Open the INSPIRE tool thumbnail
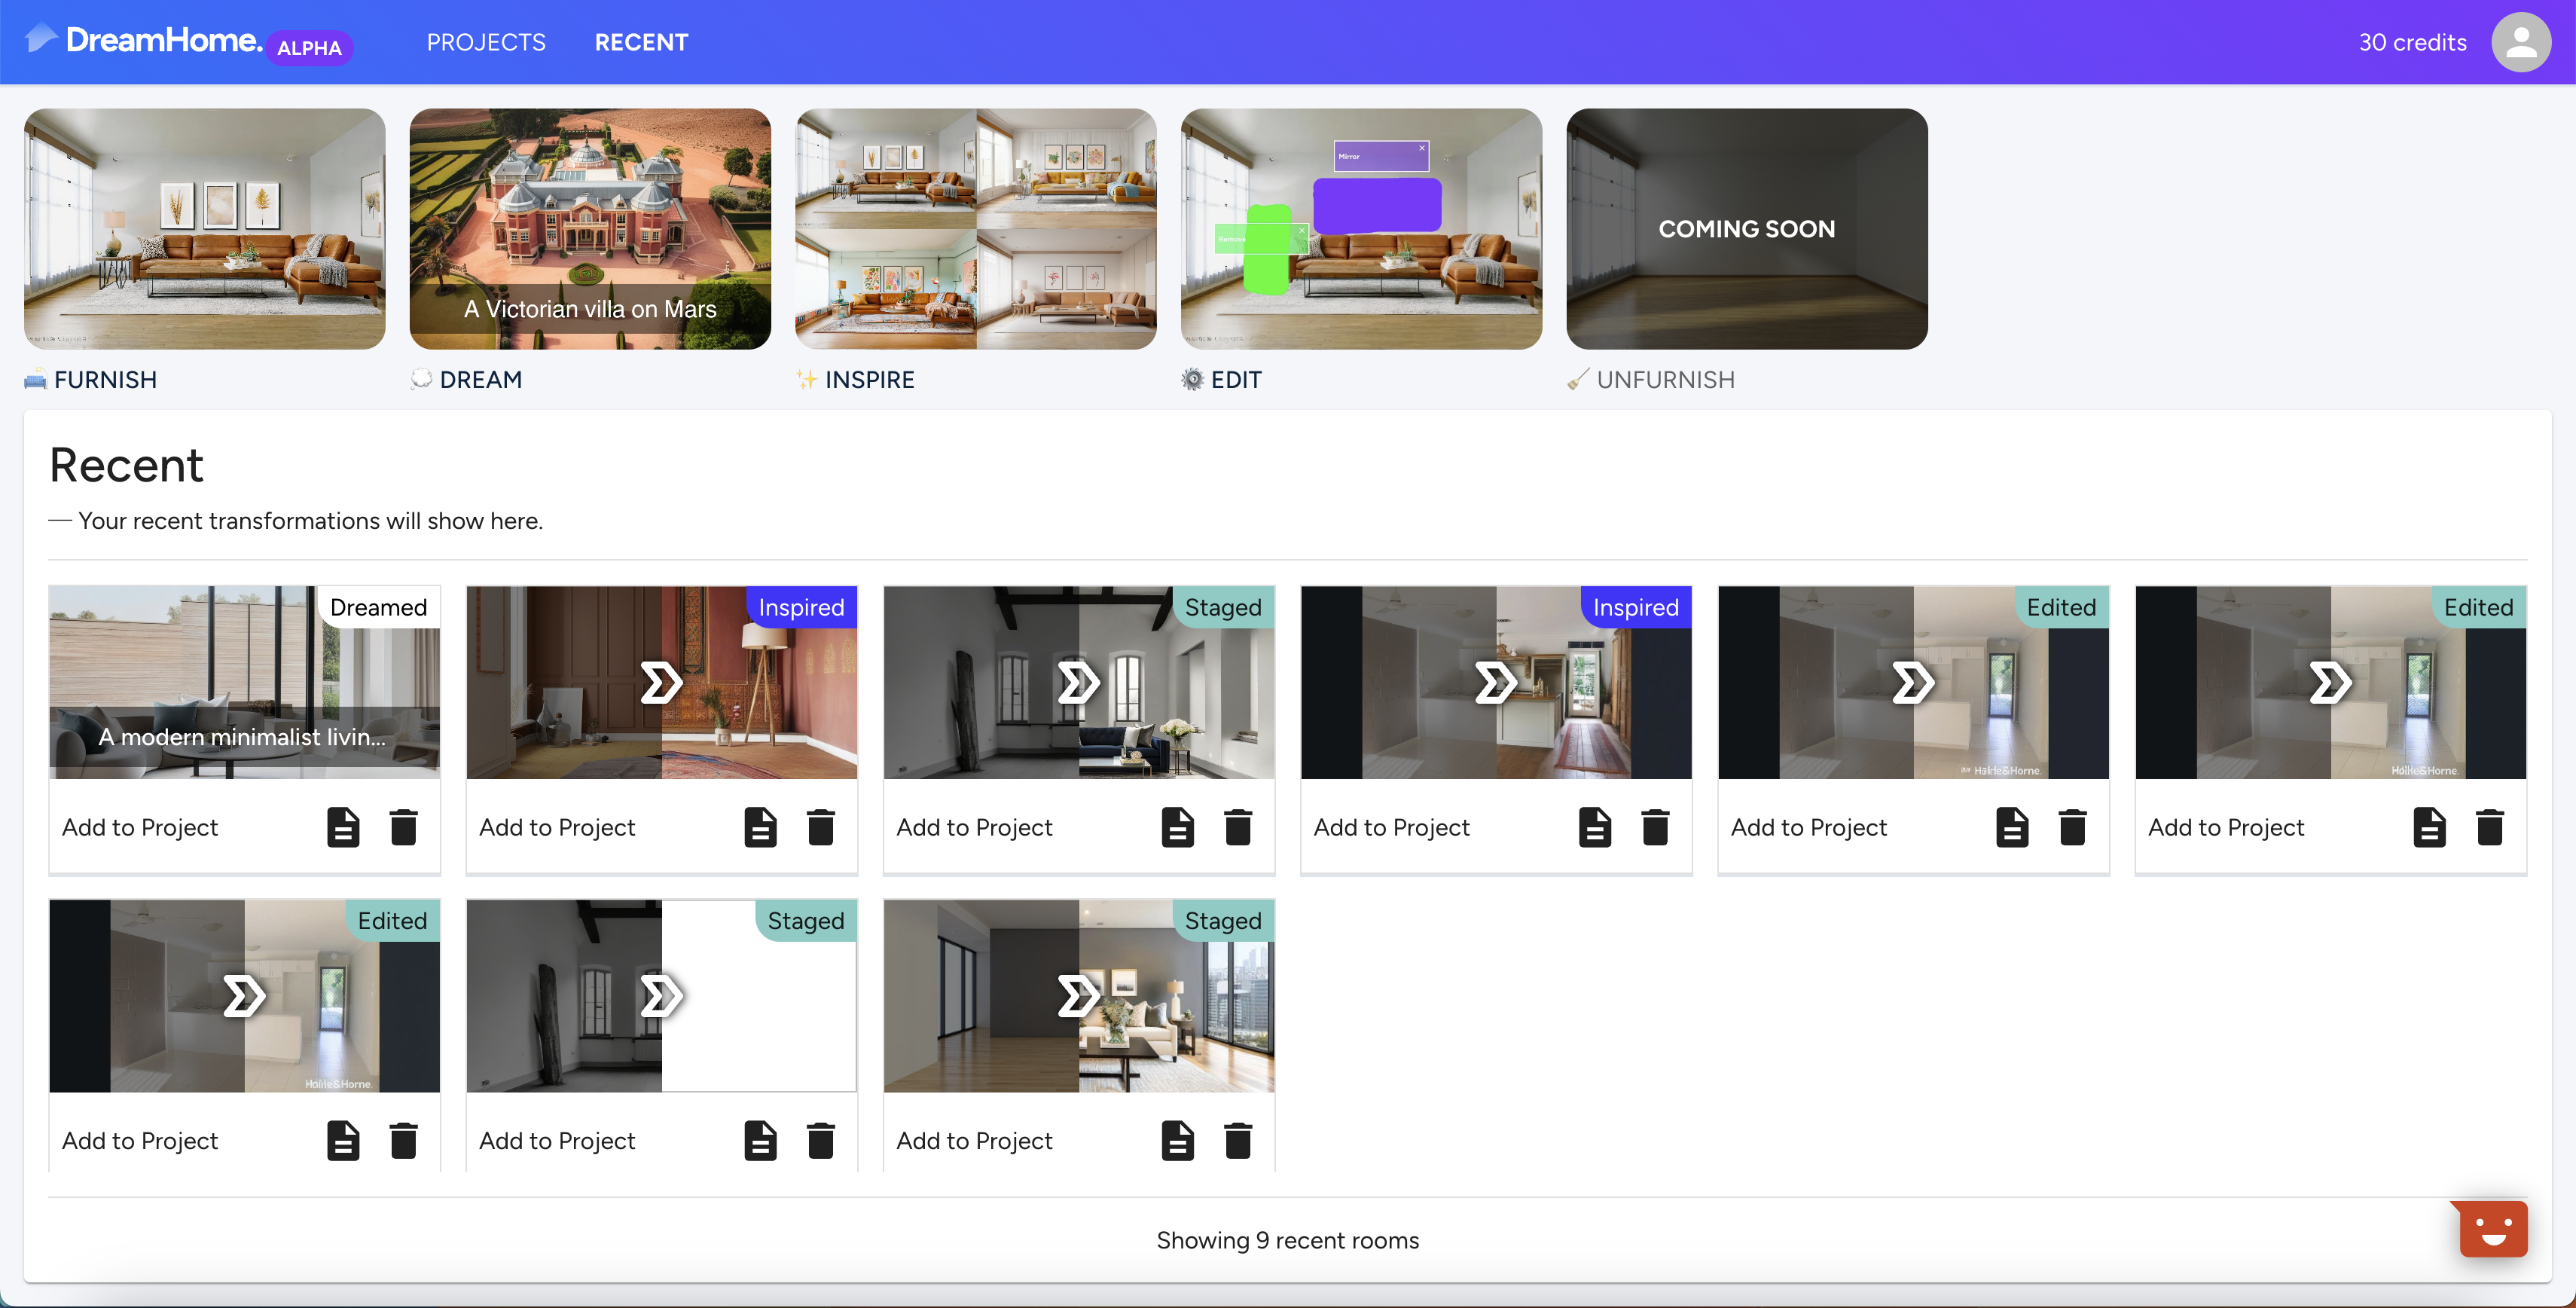The height and width of the screenshot is (1308, 2576). pyautogui.click(x=975, y=229)
